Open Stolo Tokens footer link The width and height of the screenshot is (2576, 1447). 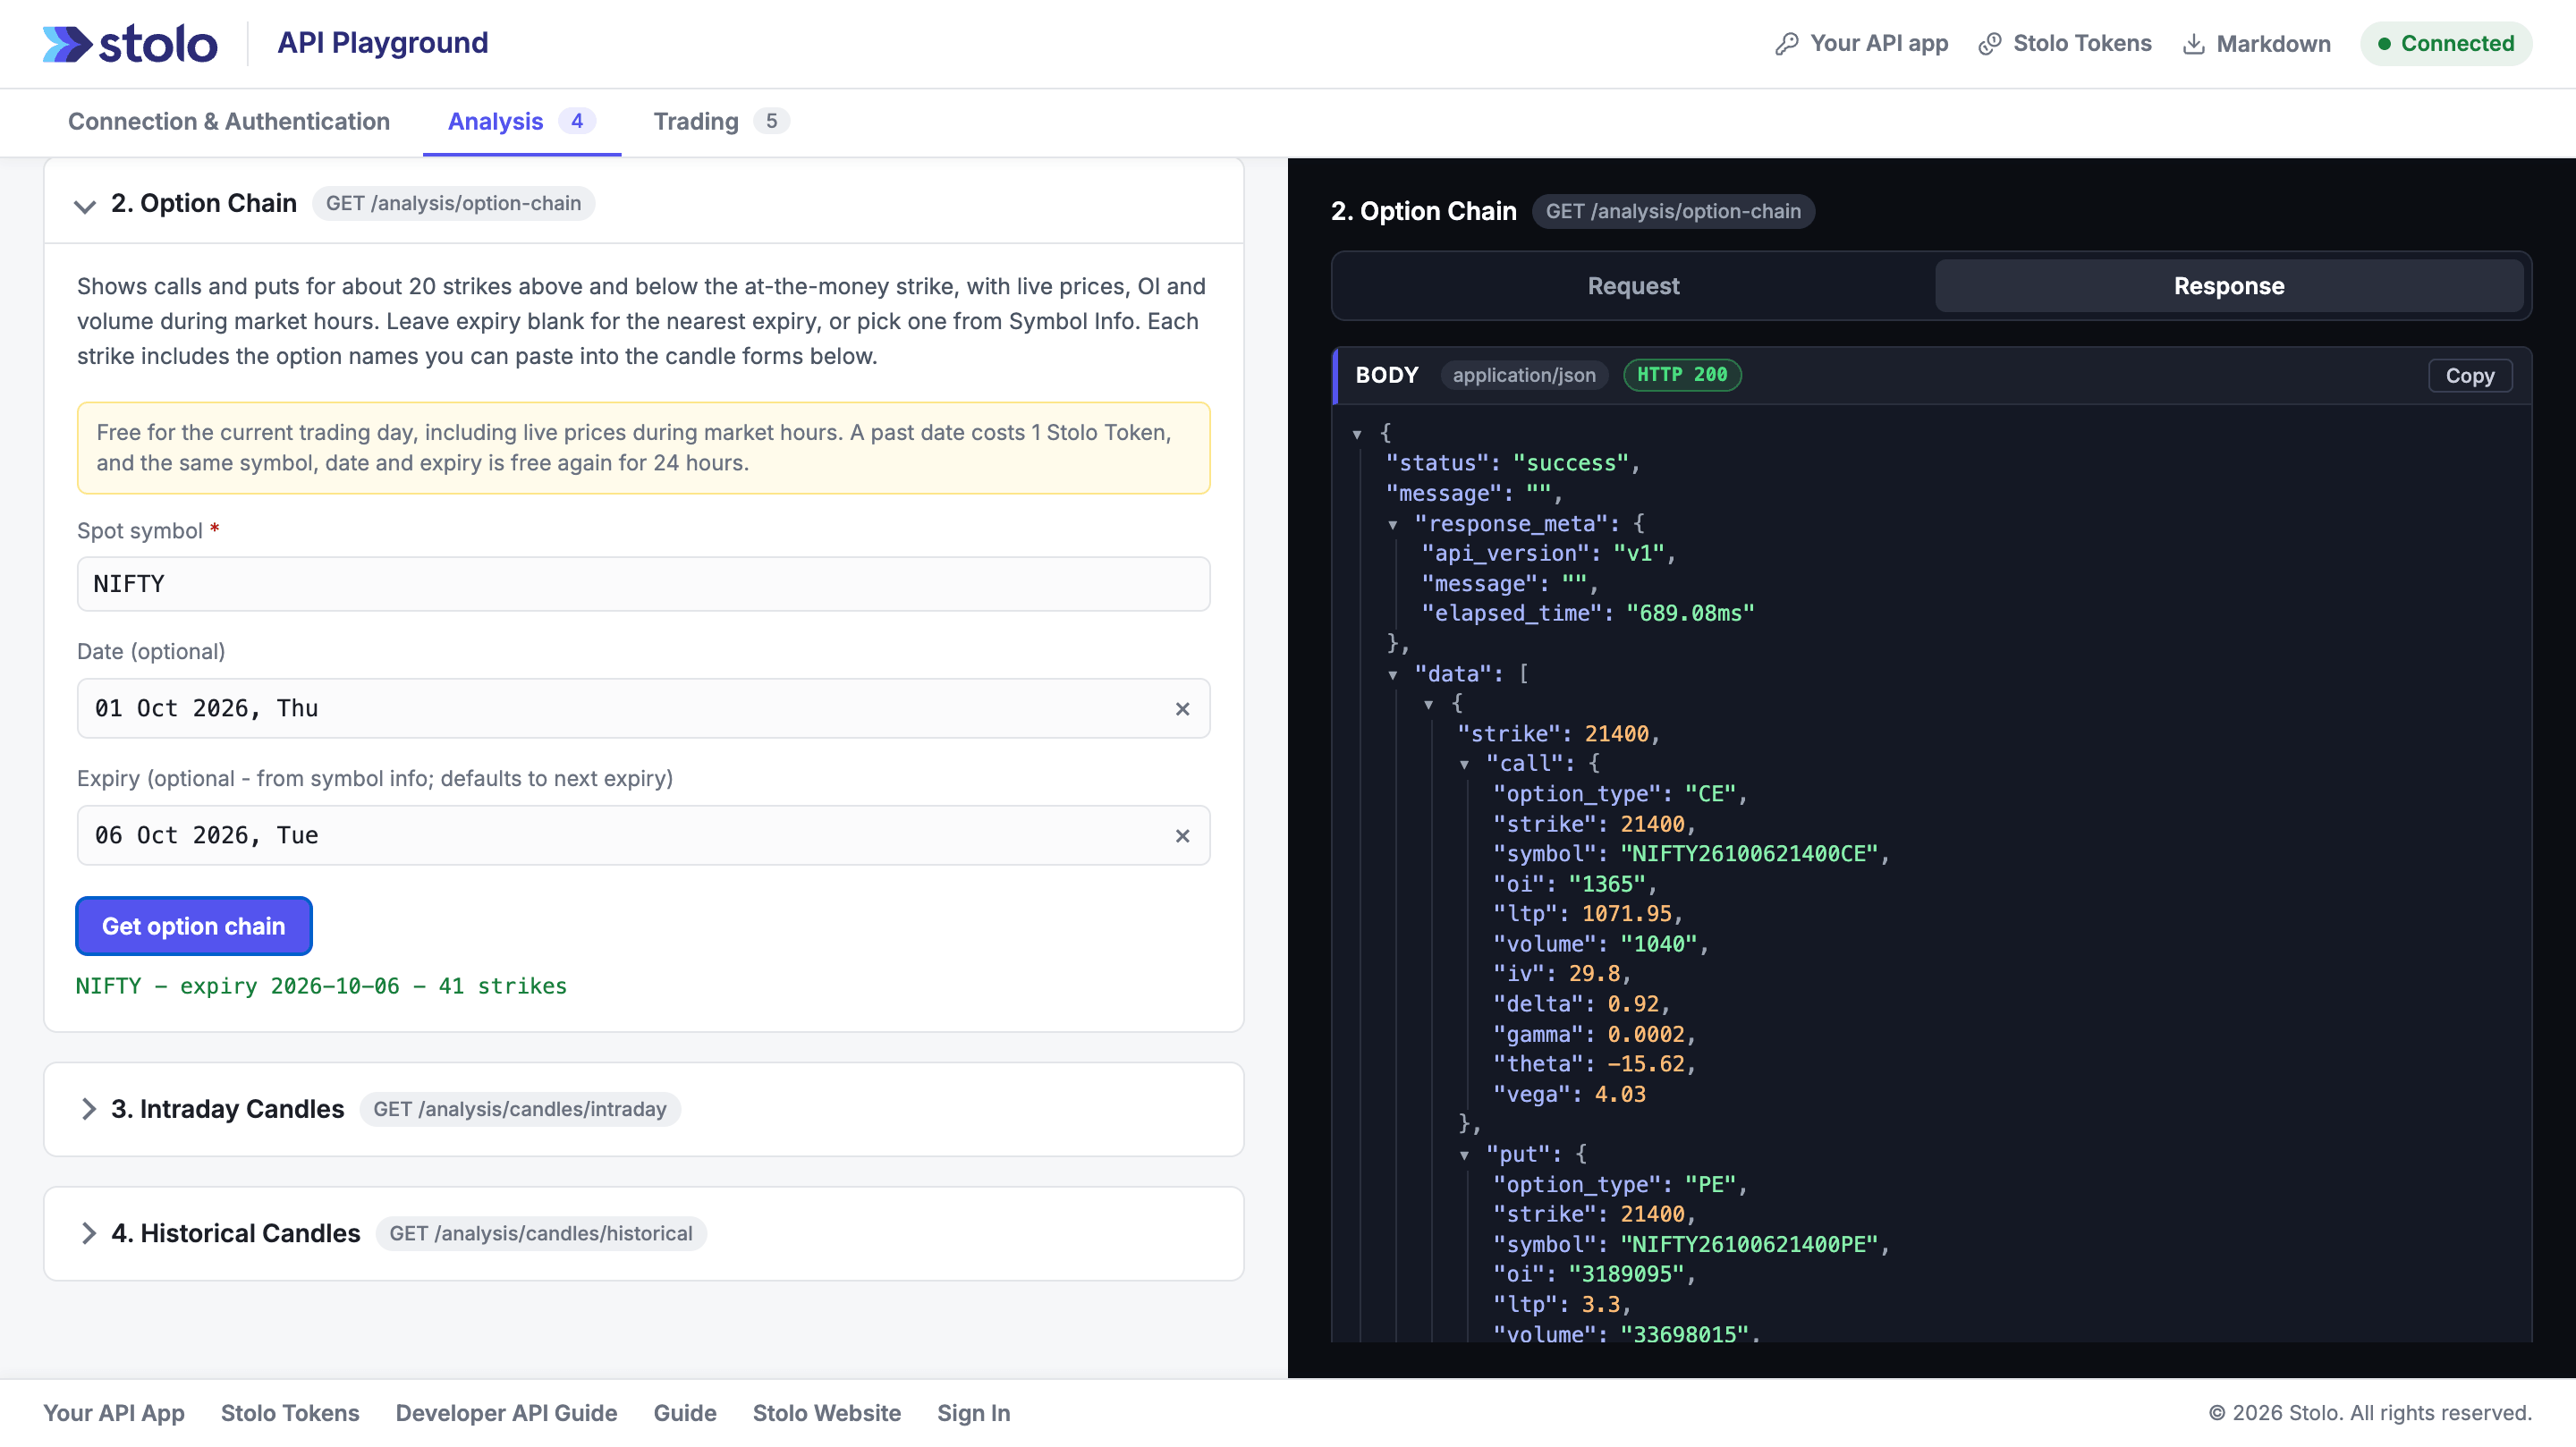pos(290,1413)
